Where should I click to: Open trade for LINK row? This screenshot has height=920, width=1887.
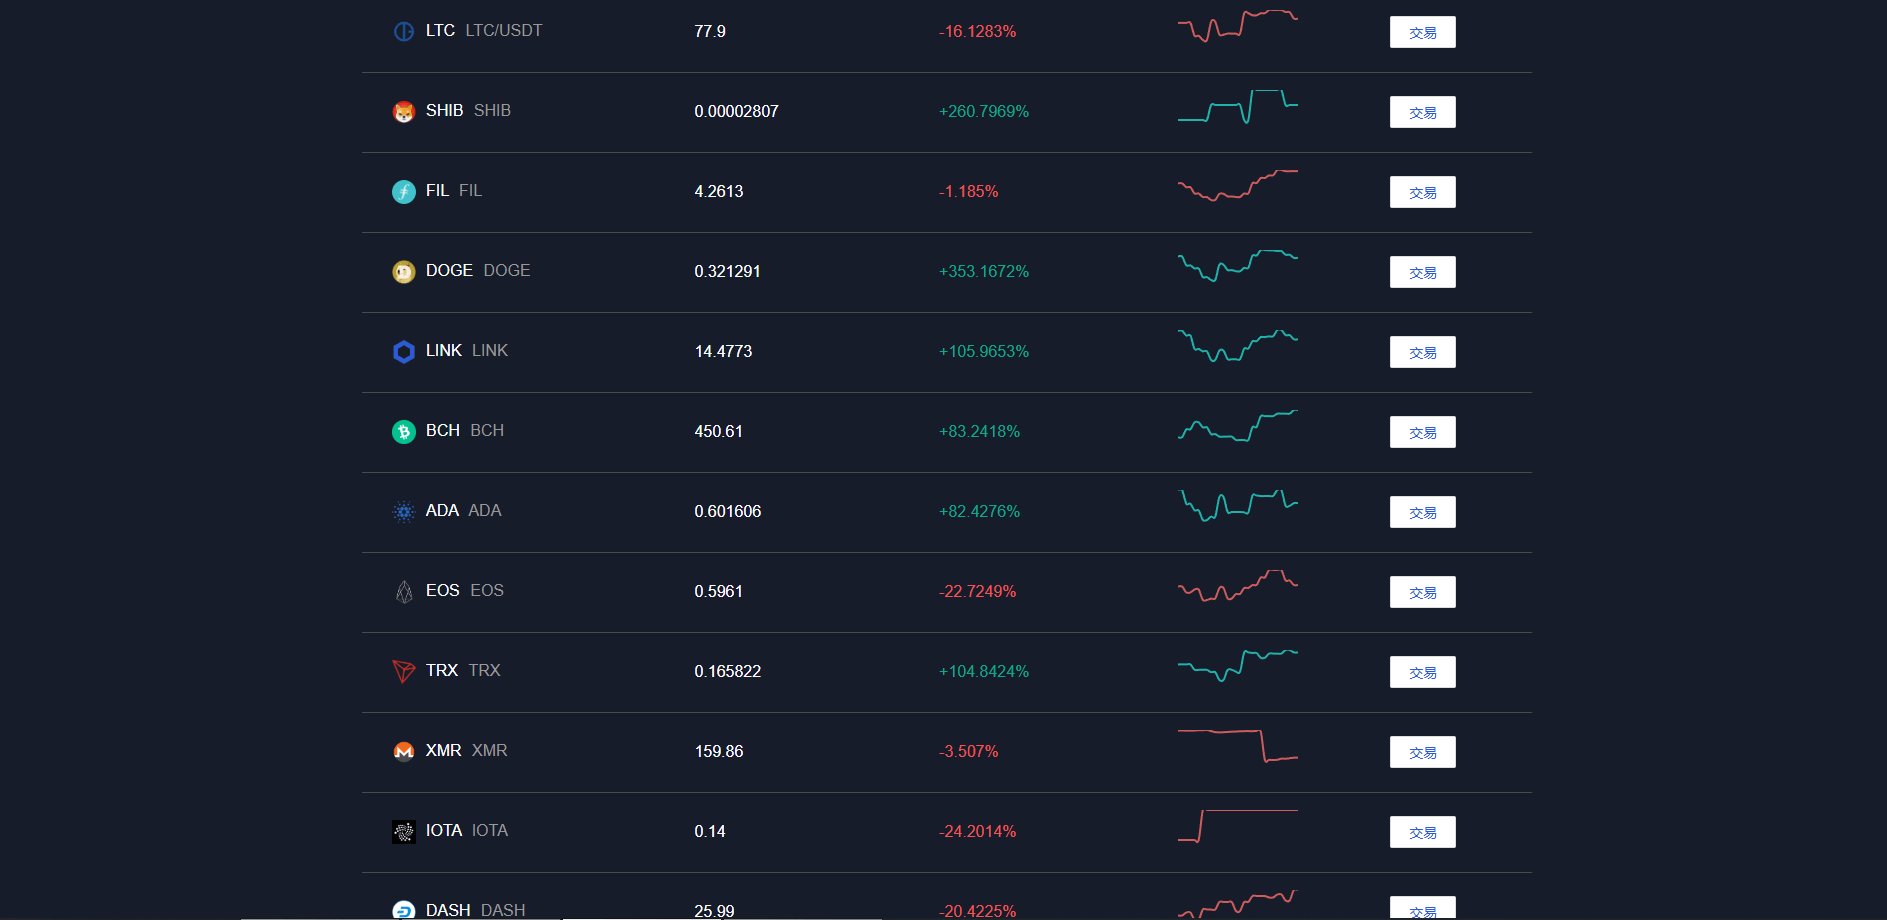click(x=1422, y=352)
